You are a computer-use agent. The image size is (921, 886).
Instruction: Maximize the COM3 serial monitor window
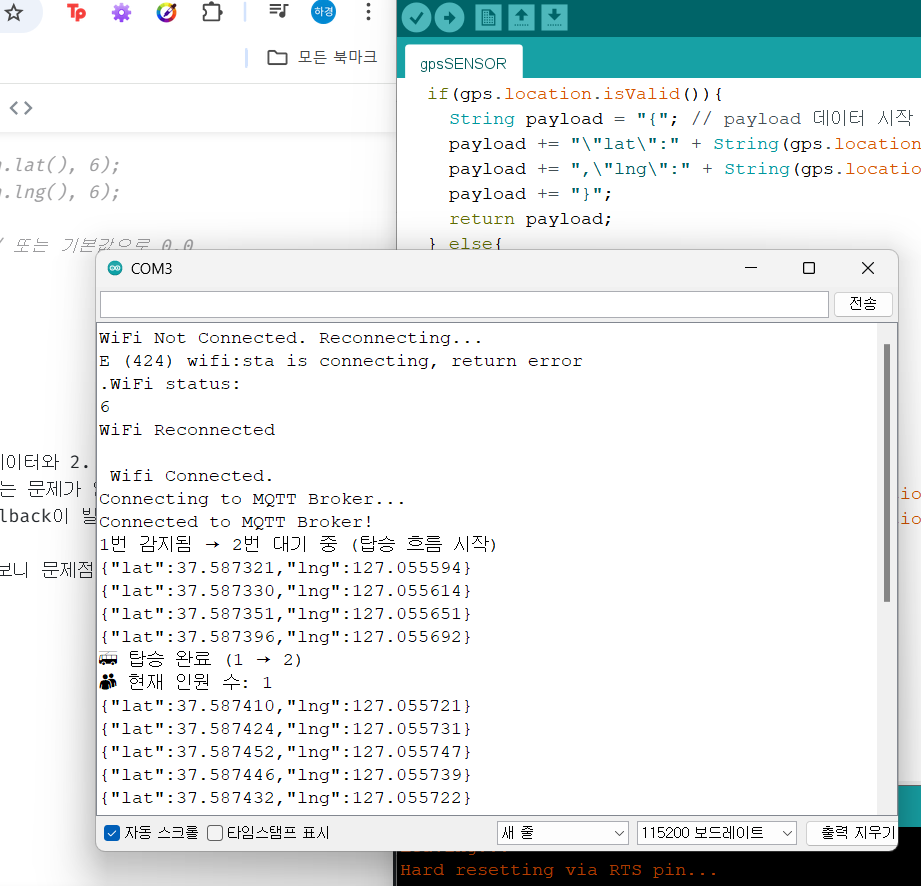click(809, 268)
